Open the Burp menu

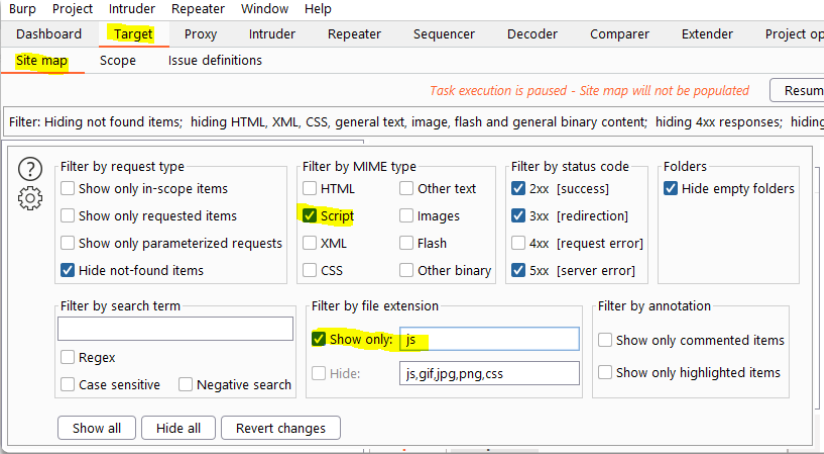point(22,9)
